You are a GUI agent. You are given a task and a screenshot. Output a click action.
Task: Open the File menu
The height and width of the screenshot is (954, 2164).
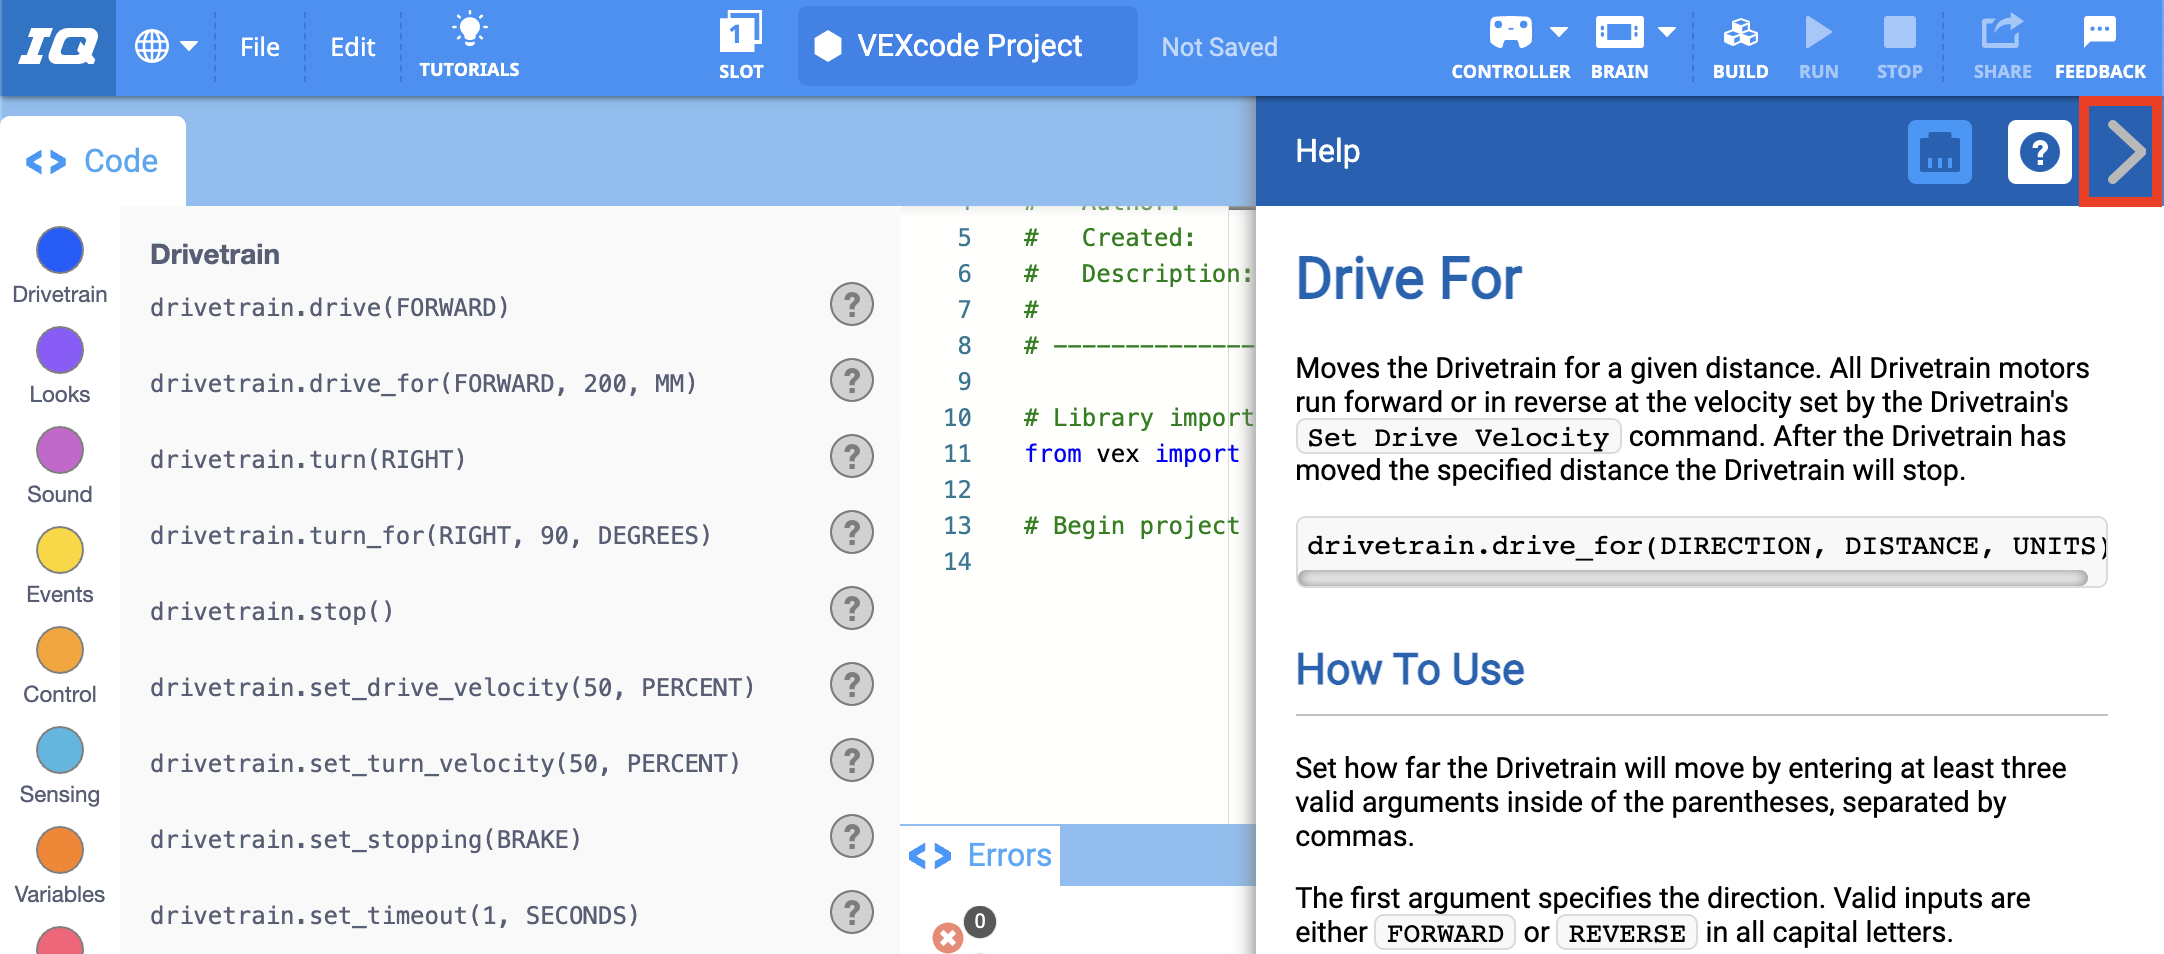pos(259,46)
